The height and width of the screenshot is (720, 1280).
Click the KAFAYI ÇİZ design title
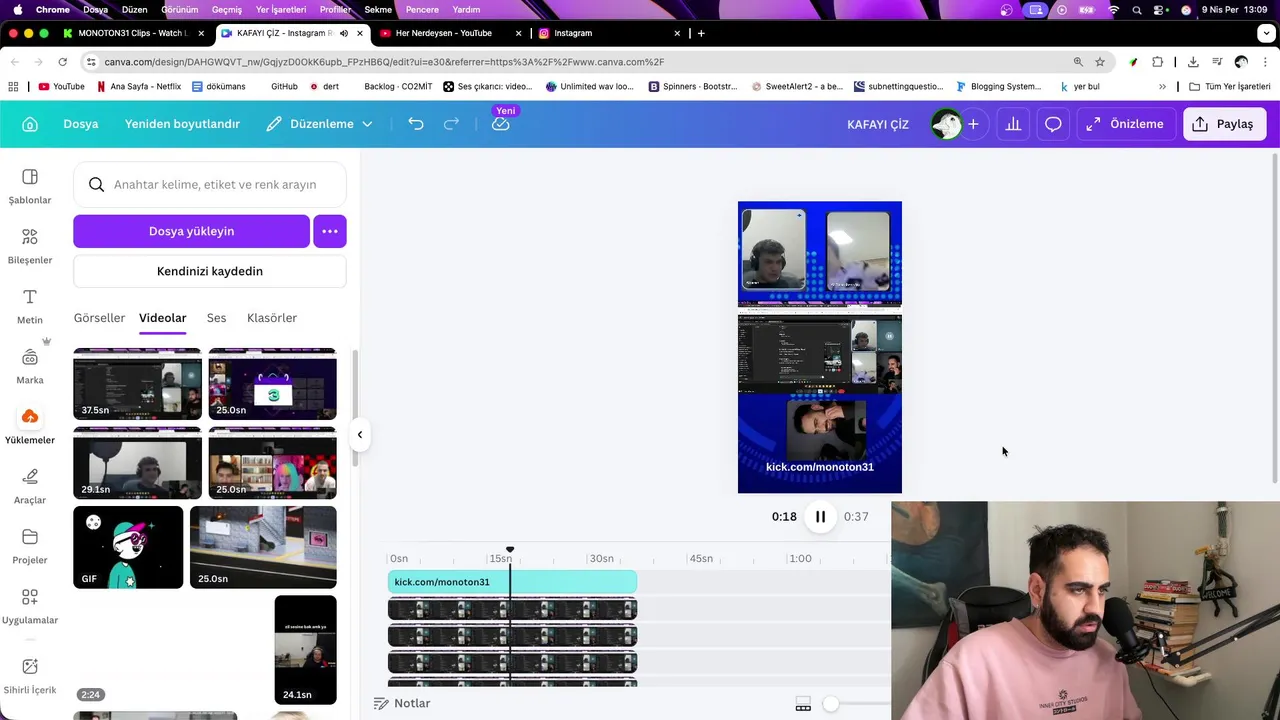[878, 124]
